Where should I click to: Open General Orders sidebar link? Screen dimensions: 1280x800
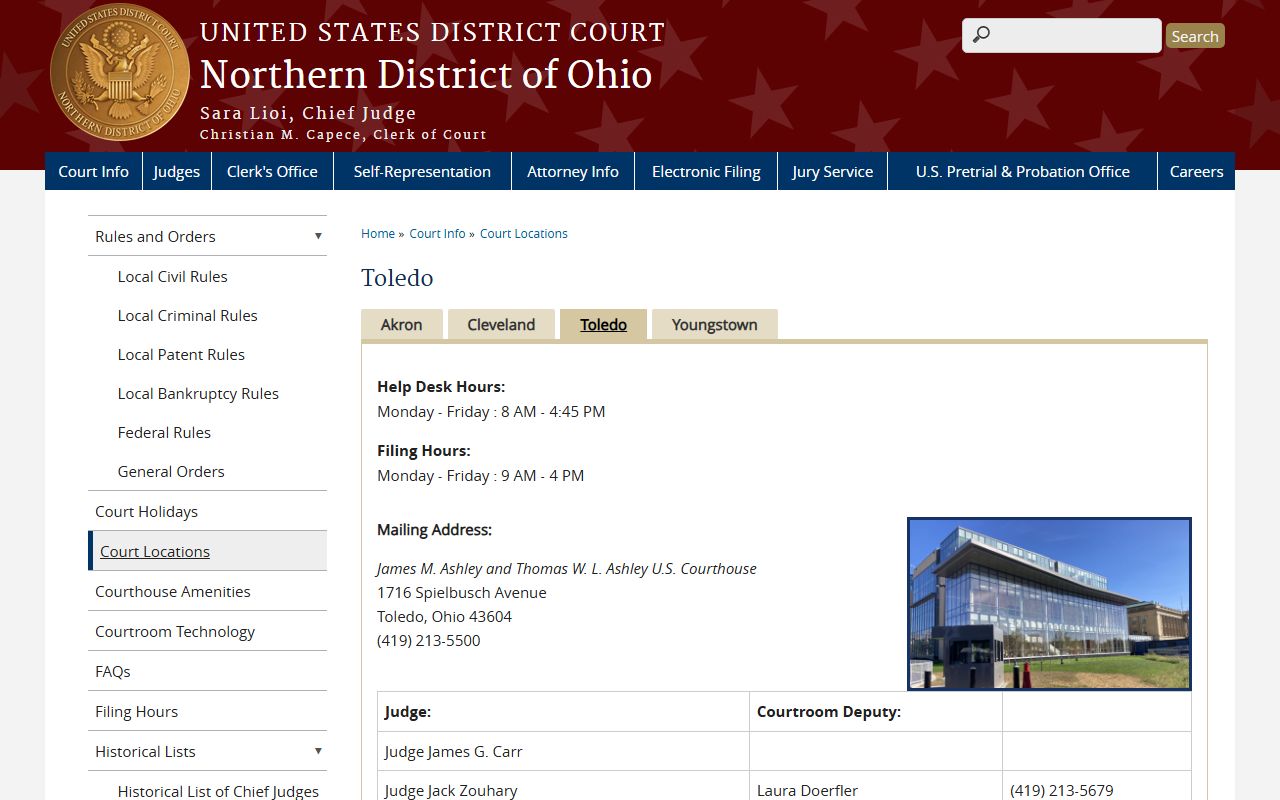pos(171,471)
